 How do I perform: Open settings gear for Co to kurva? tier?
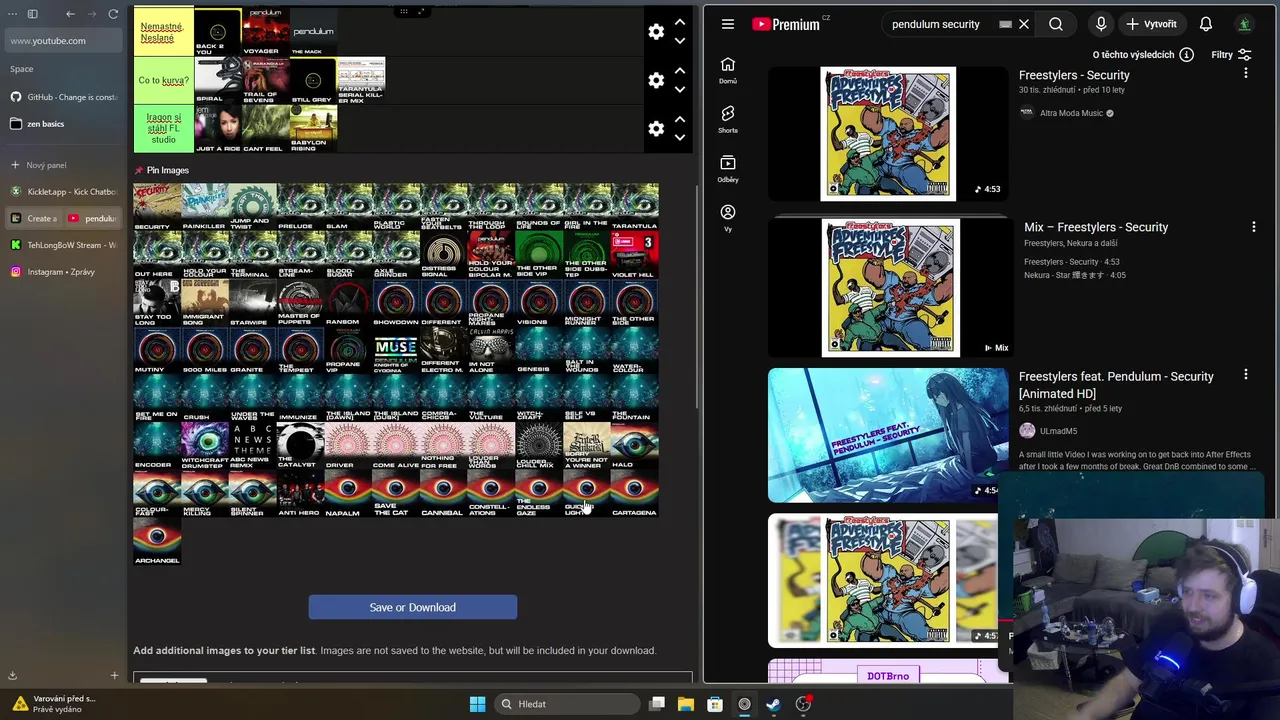pos(656,80)
